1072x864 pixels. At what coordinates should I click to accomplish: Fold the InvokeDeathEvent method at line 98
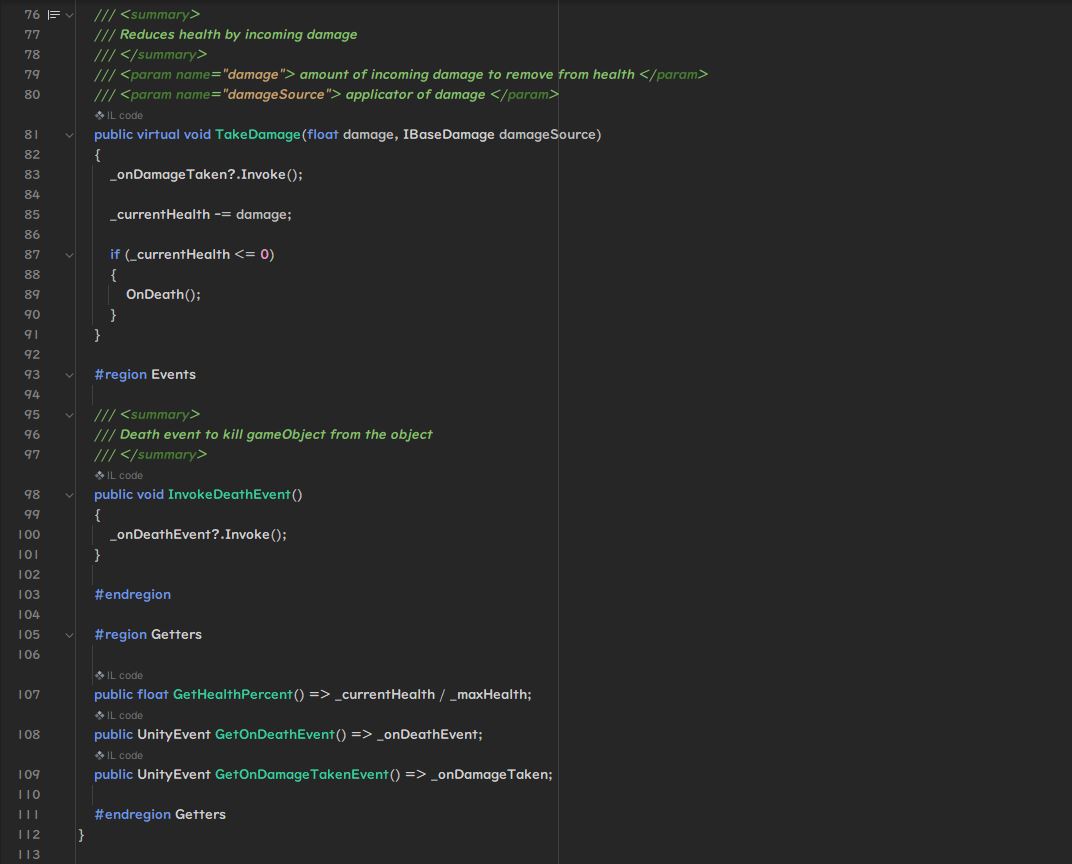(69, 495)
